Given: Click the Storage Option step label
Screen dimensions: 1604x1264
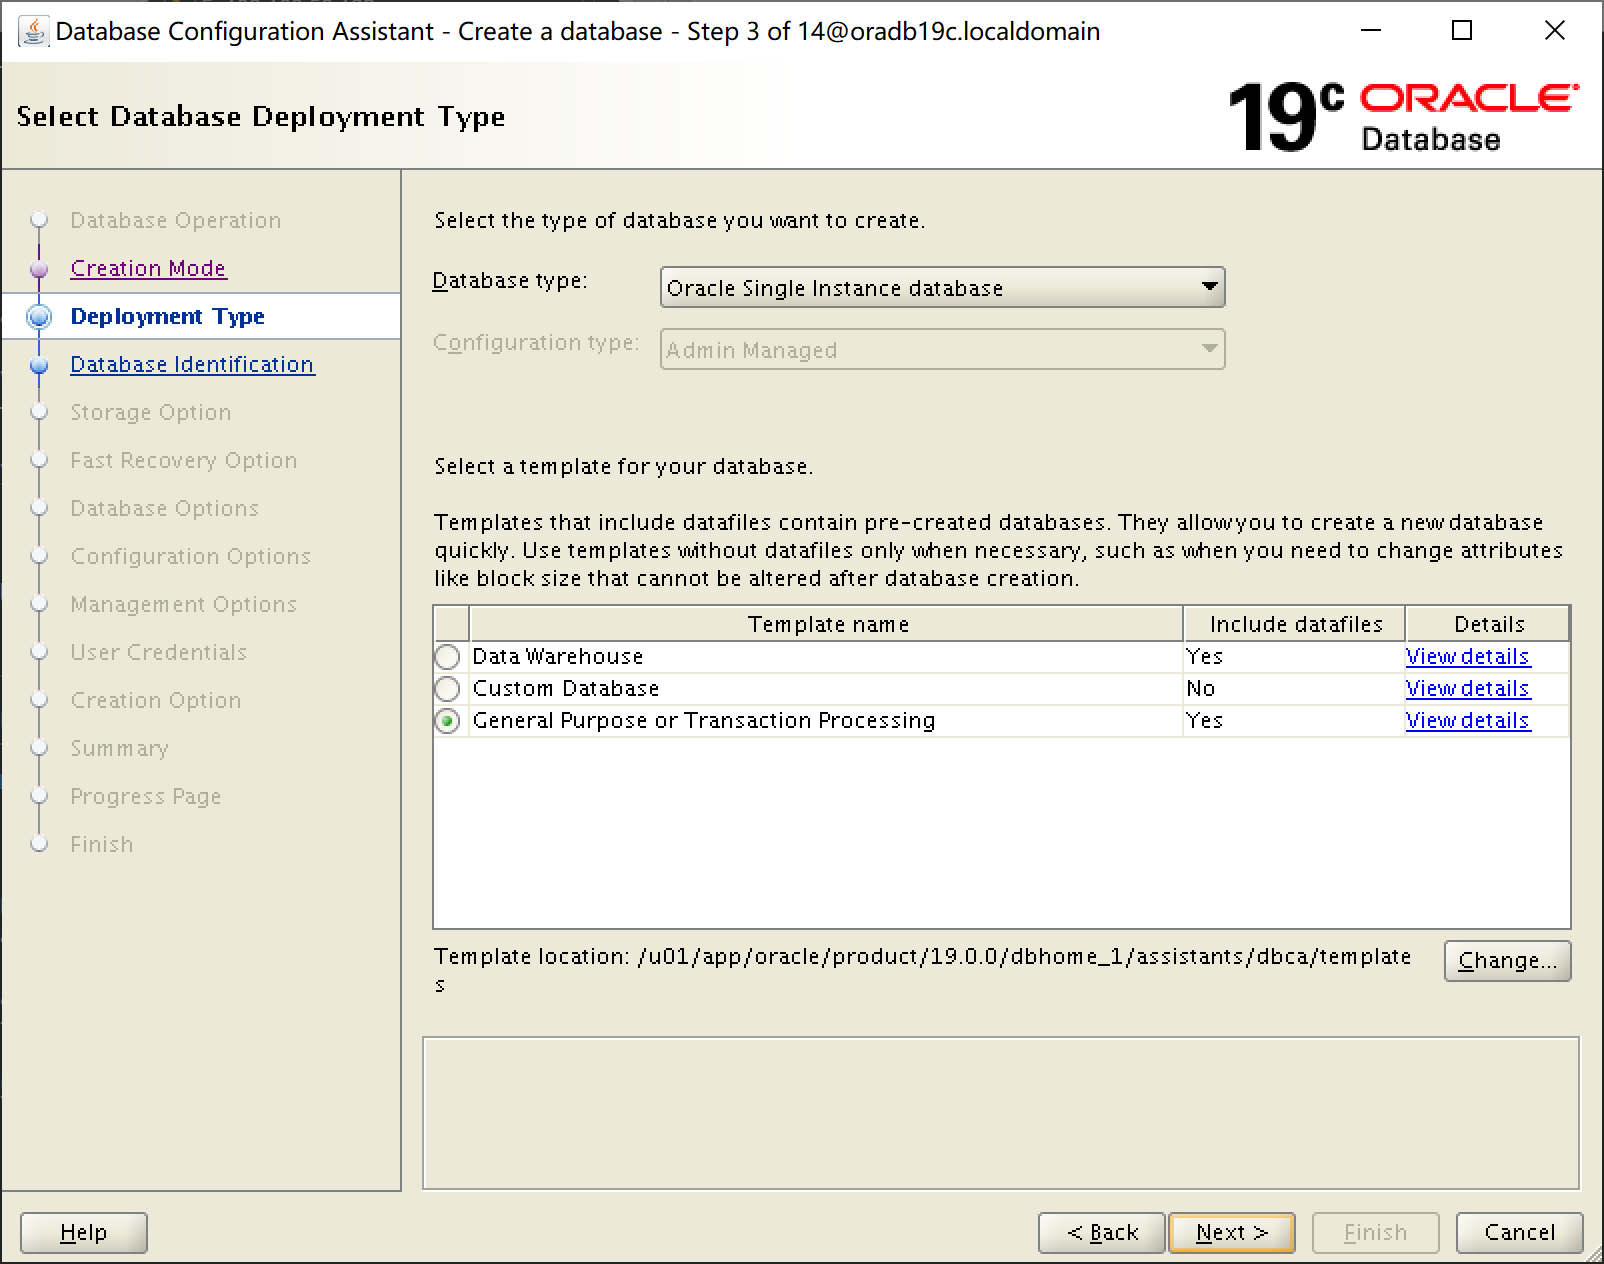Looking at the screenshot, I should (x=150, y=412).
